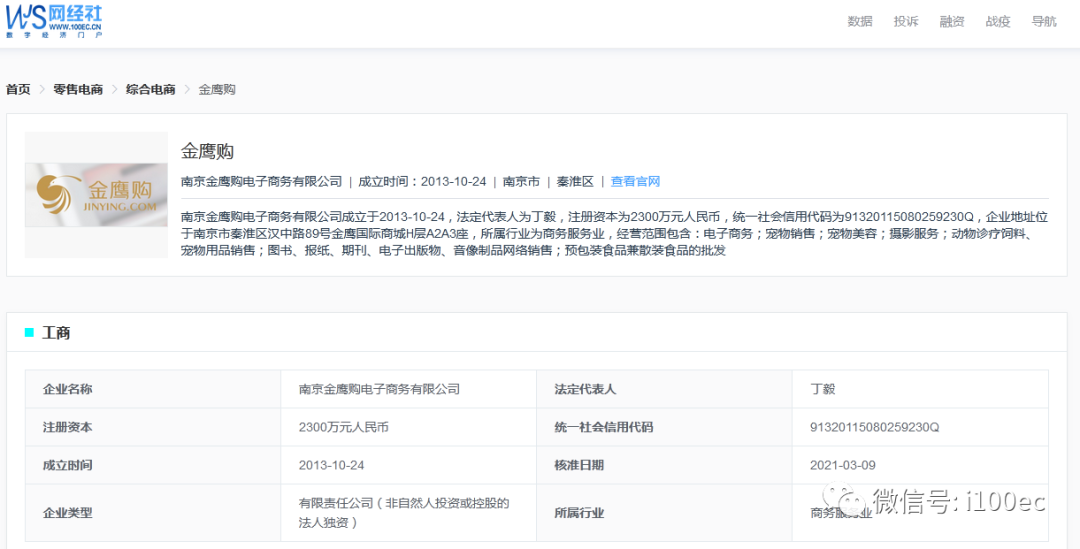Click the company description paragraph
Viewport: 1080px width, 549px height.
[614, 234]
